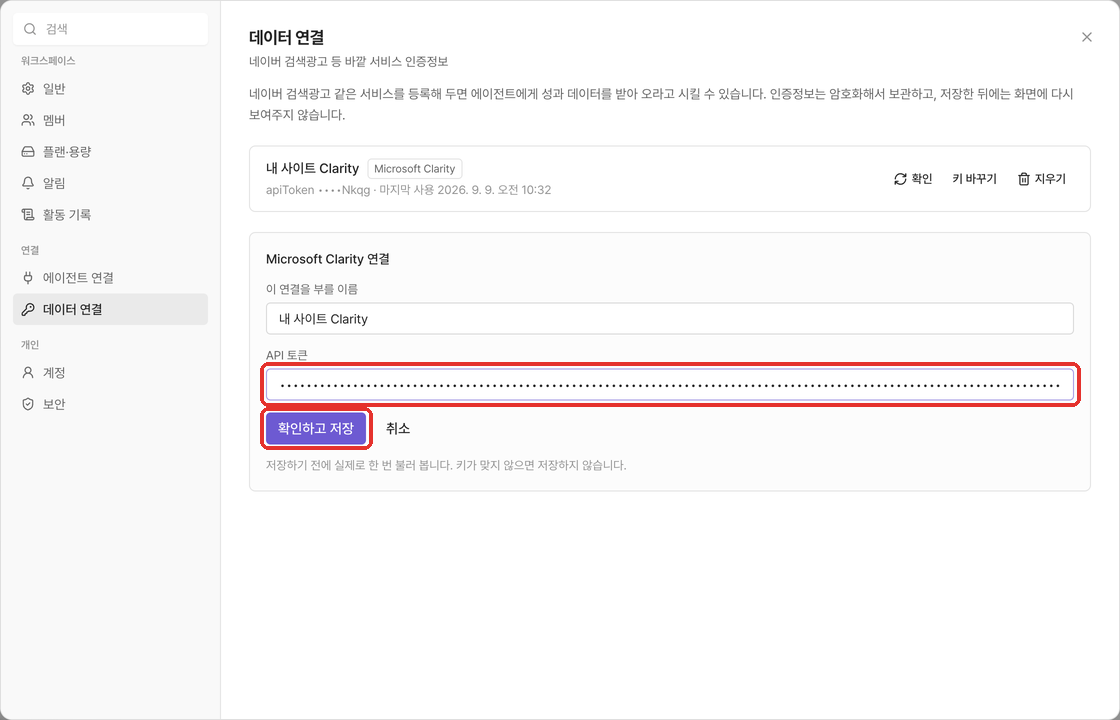Click the 에이전트 연결 plug icon
The width and height of the screenshot is (1120, 720).
(28, 278)
